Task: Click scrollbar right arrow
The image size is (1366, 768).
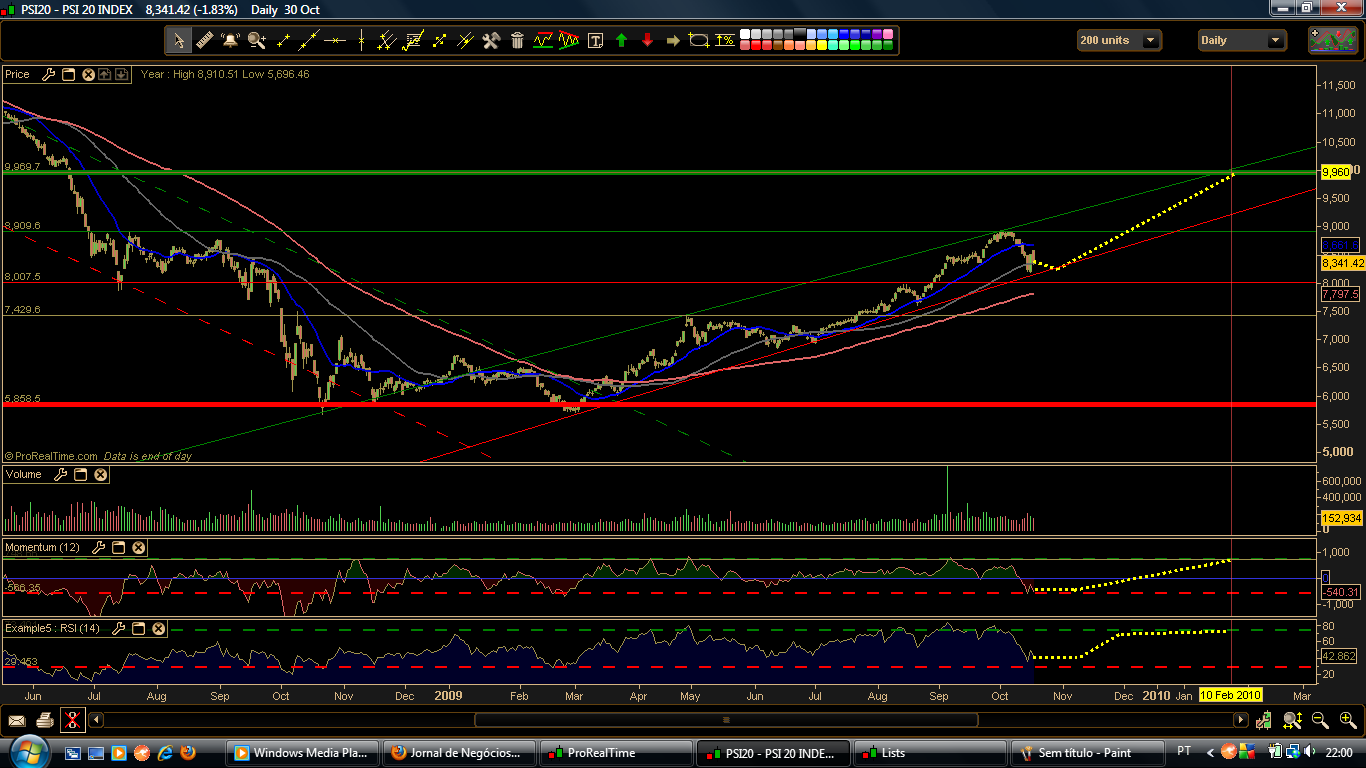Action: tap(1242, 720)
